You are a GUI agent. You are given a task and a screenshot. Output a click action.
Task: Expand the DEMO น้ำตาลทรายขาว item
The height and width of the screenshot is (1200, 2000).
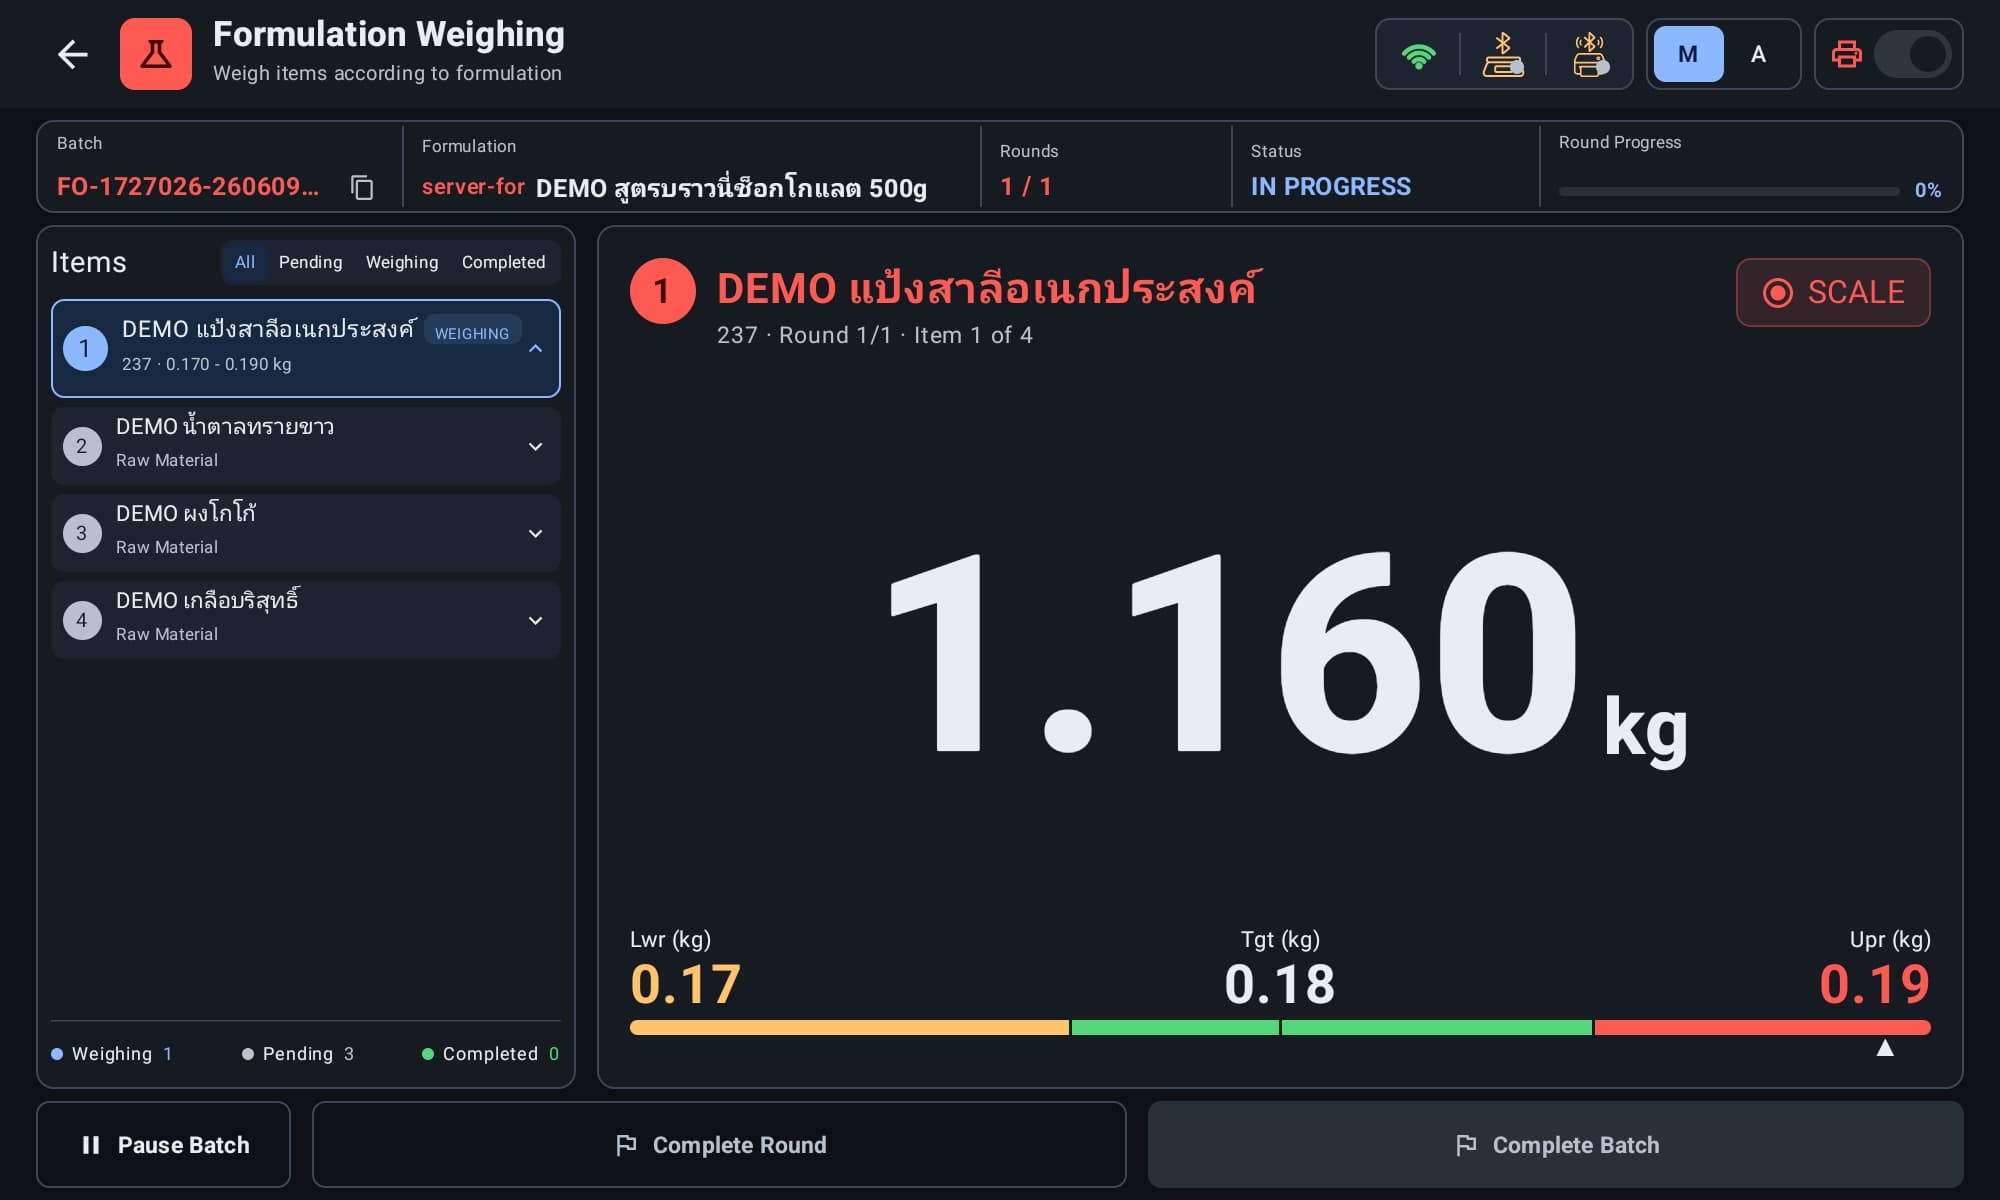[535, 446]
